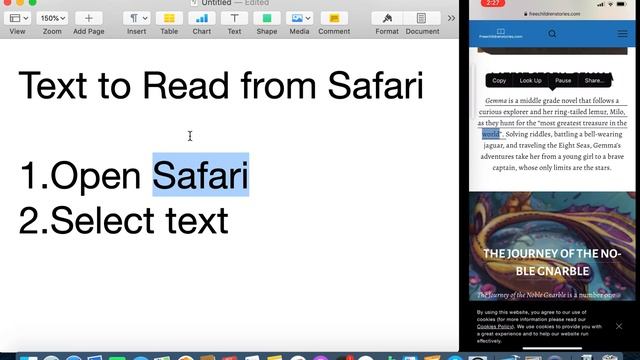
Task: Open the Document inspector
Action: [422, 18]
